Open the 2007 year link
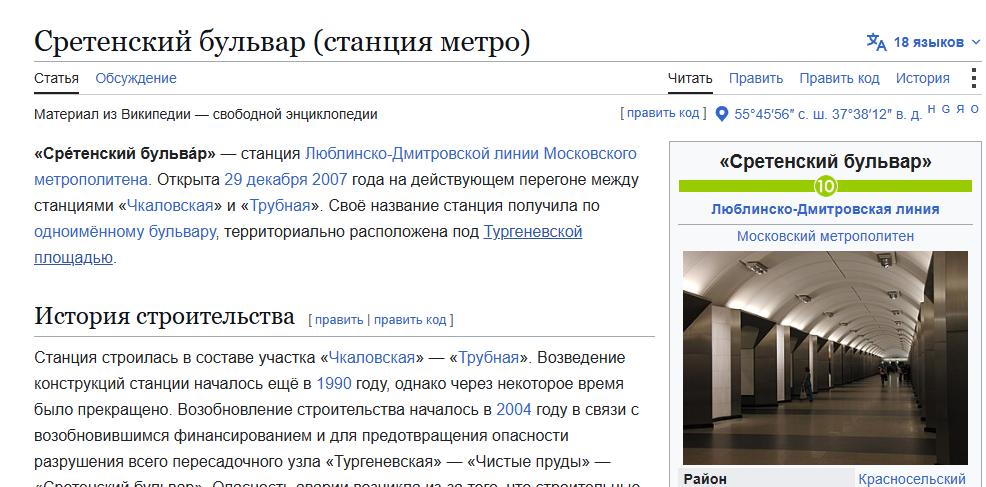986x487 pixels. [330, 179]
